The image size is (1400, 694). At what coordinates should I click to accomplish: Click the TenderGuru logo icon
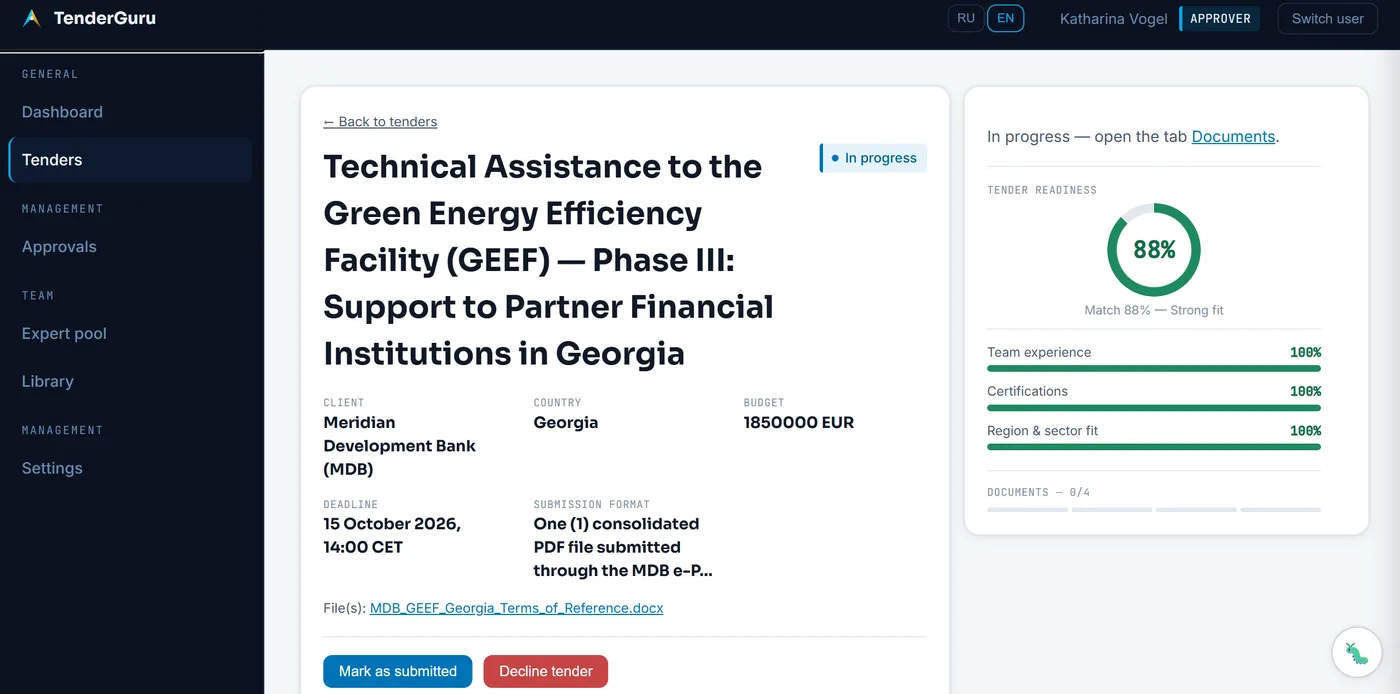(32, 18)
